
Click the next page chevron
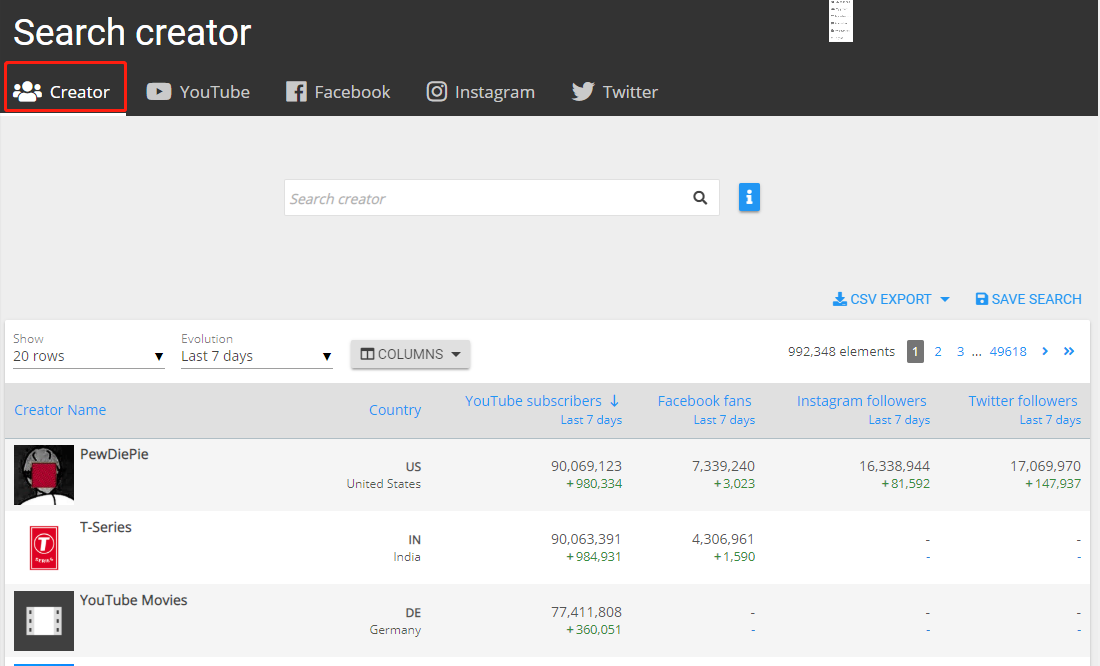pyautogui.click(x=1045, y=352)
